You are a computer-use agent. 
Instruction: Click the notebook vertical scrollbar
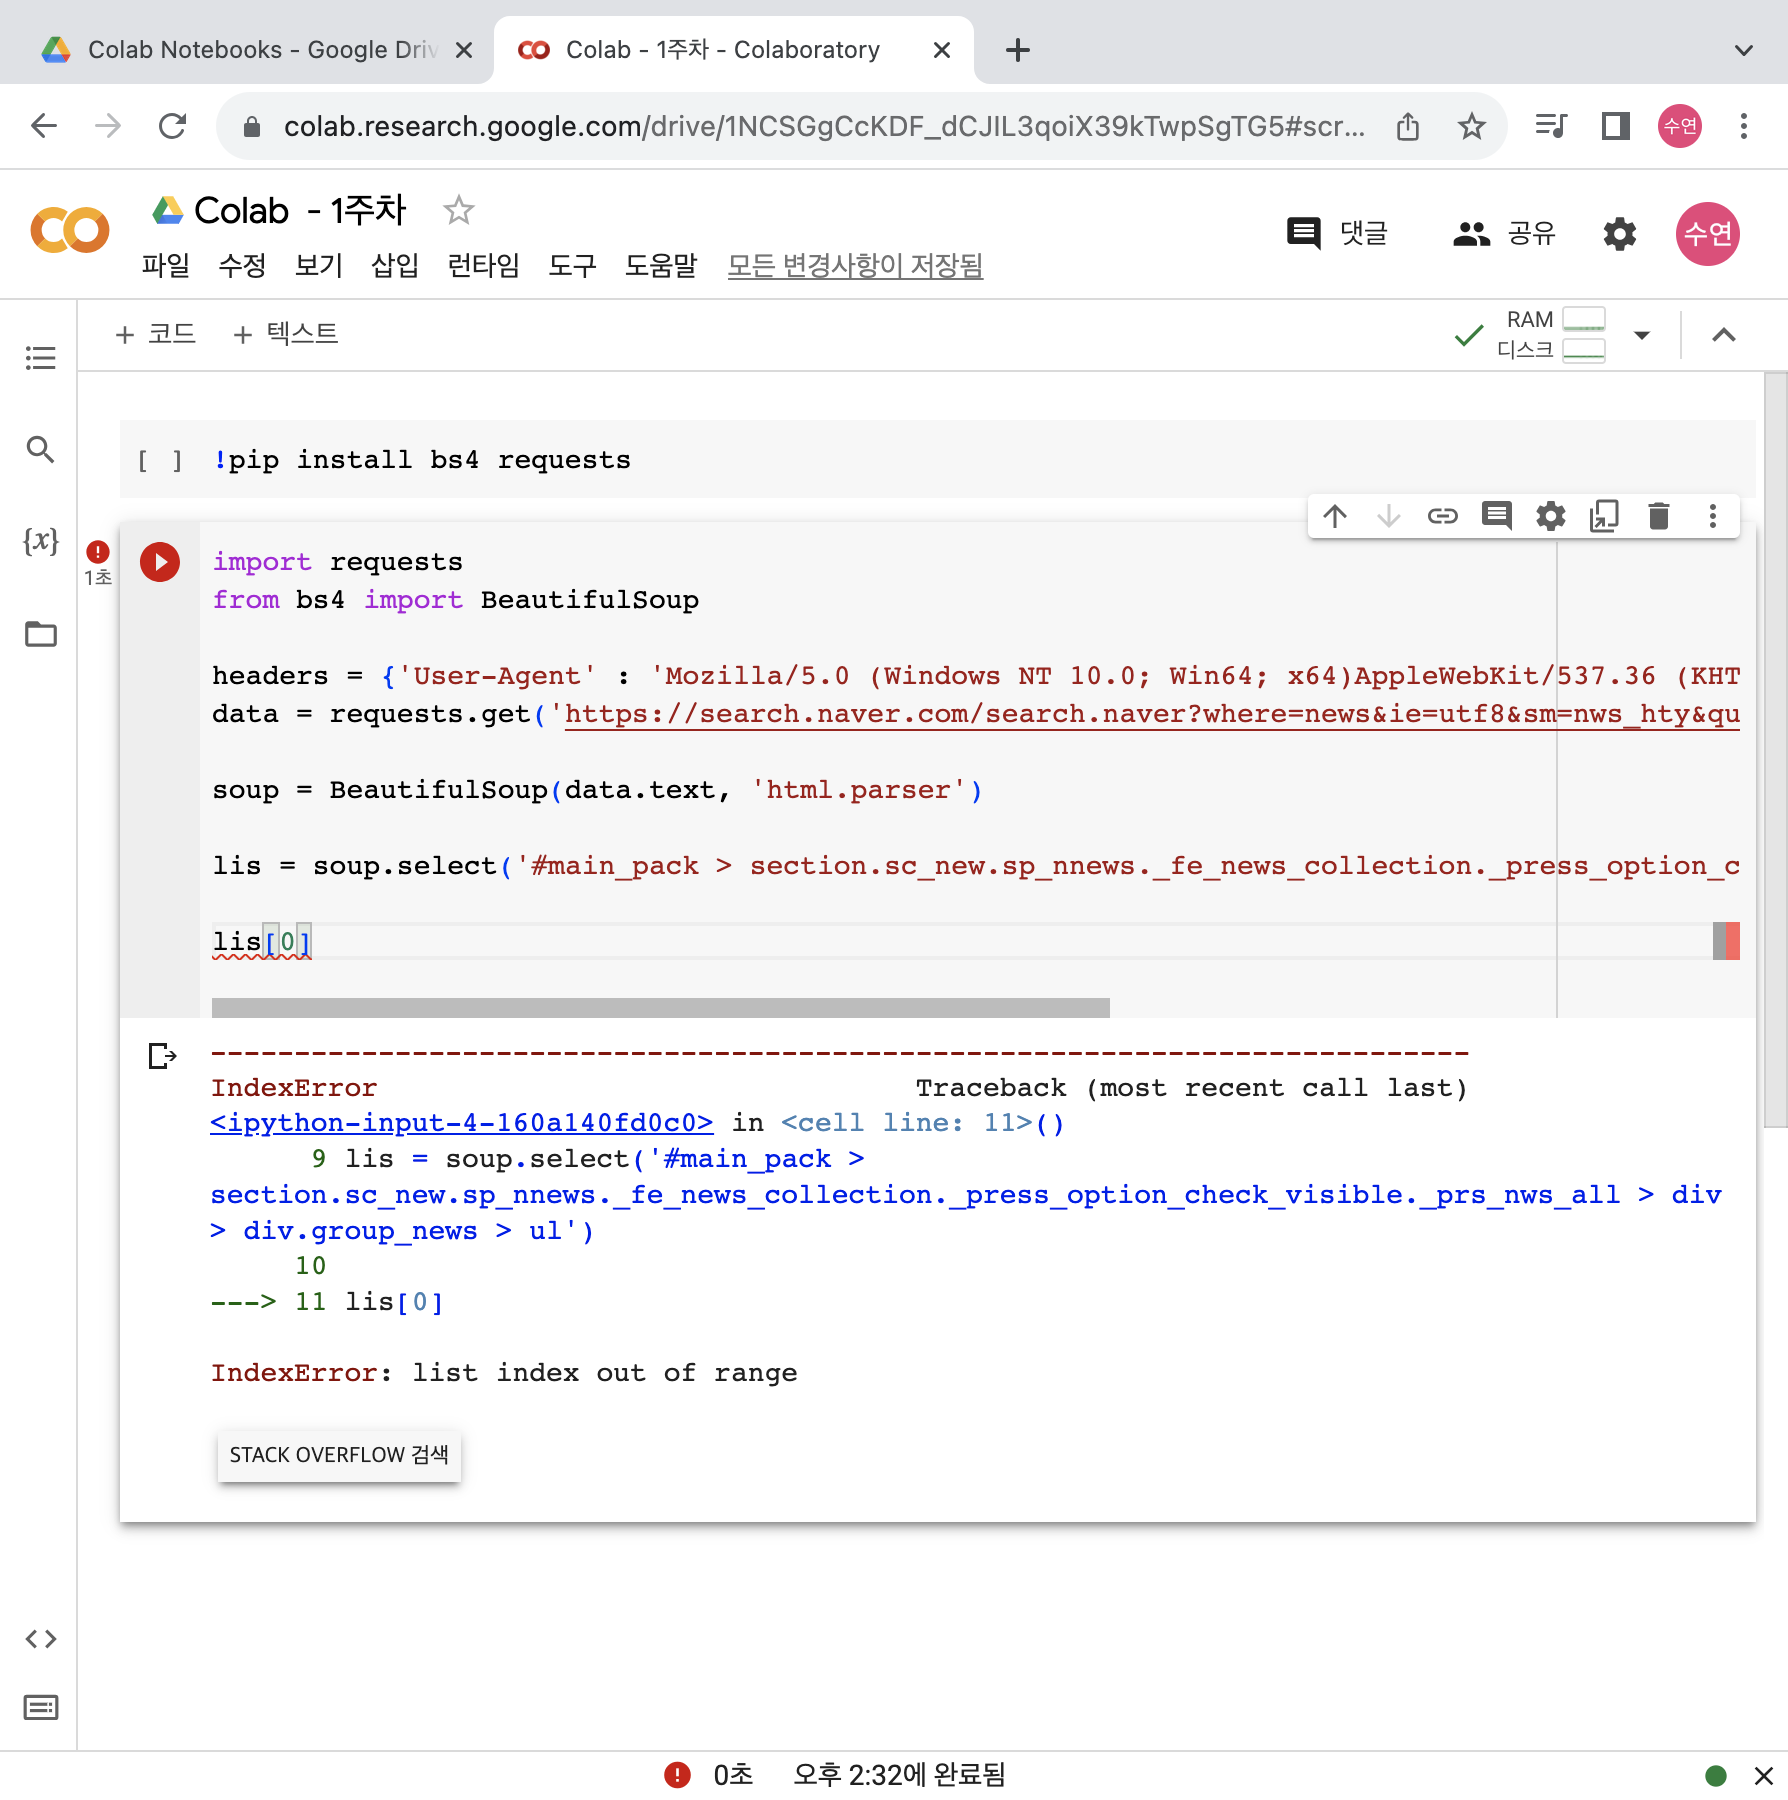[x=1775, y=750]
